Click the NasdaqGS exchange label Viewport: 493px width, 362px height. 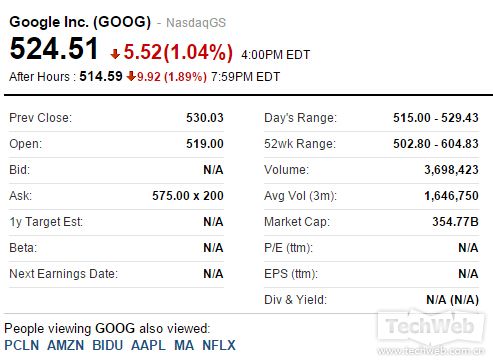coord(196,23)
